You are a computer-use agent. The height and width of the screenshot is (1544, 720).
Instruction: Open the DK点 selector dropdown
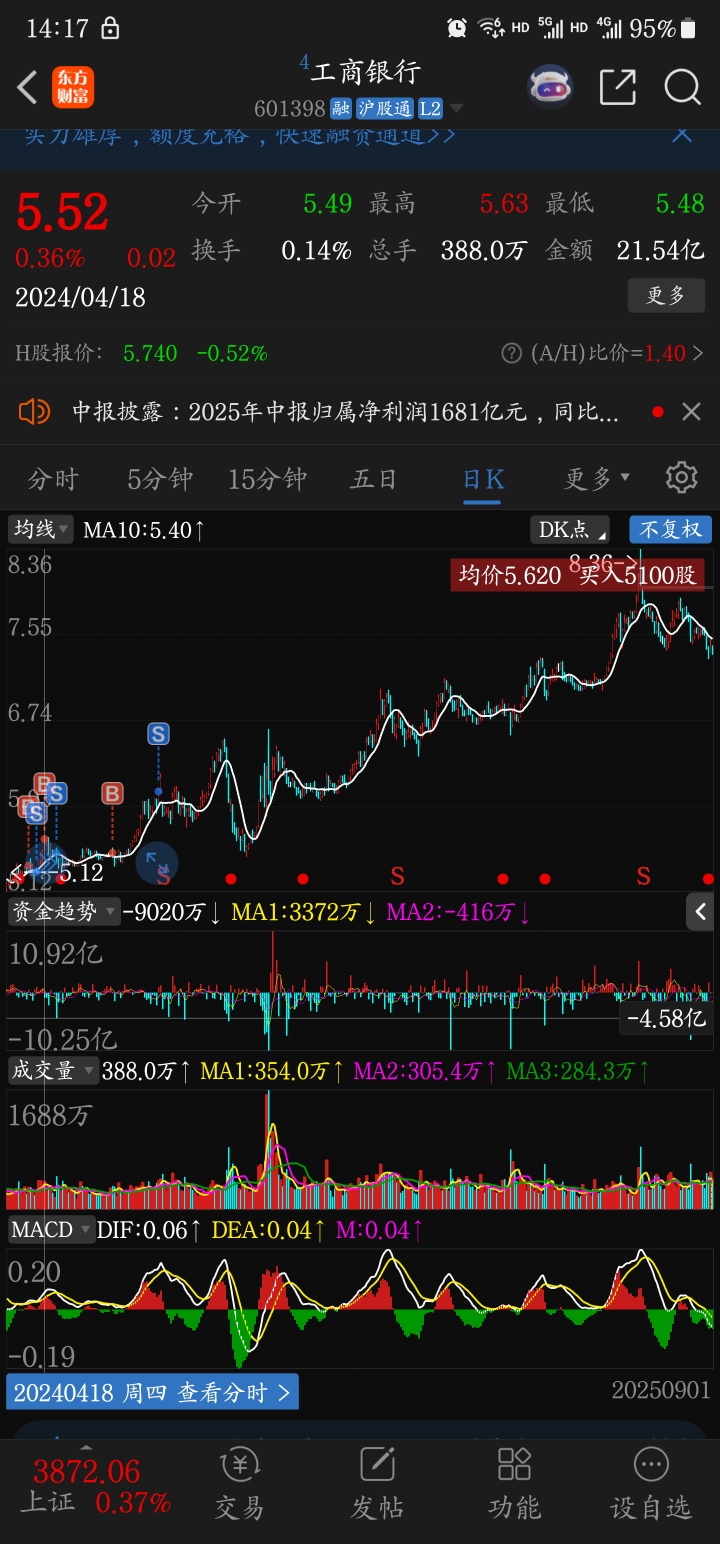click(x=571, y=529)
